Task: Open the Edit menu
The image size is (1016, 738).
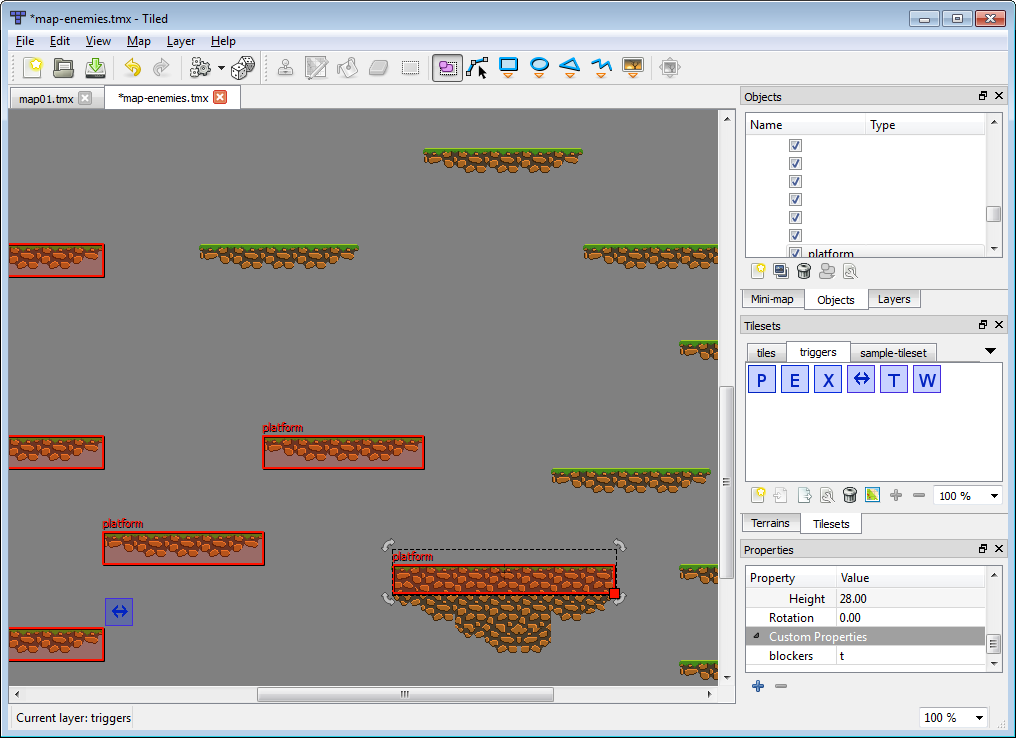Action: tap(60, 41)
